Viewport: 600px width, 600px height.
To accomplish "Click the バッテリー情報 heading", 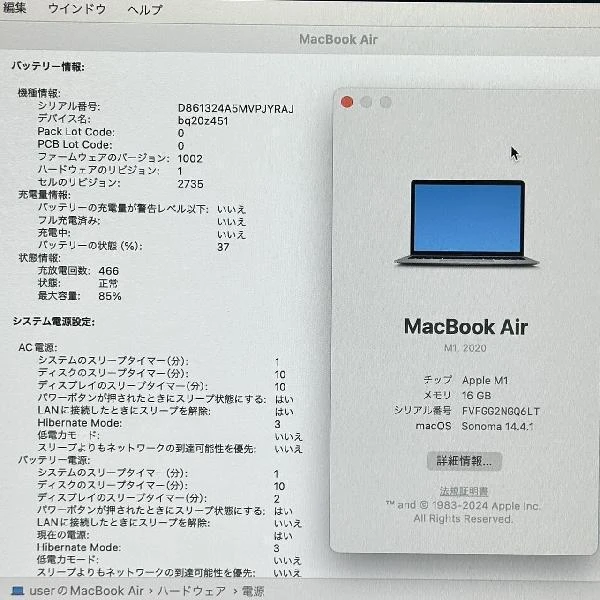I will (x=48, y=66).
